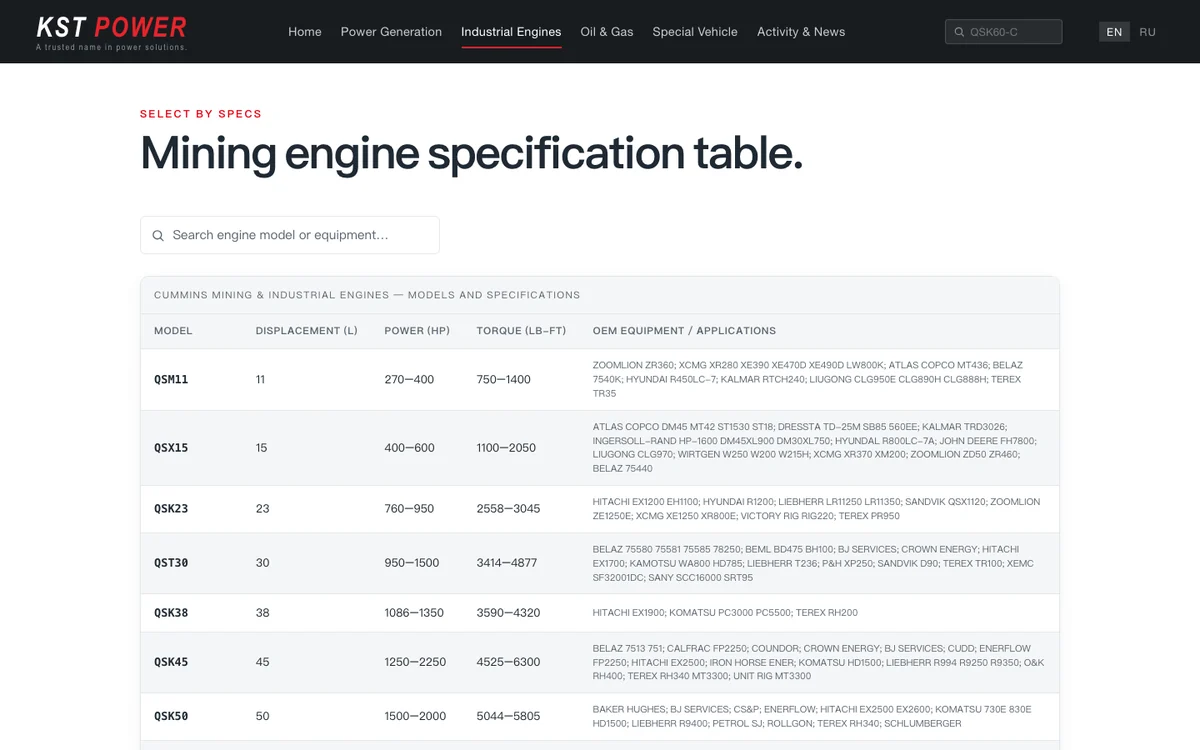The image size is (1200, 750).
Task: Click the QSM11 equipment list starting ZOOMLION ZR360
Action: [x=808, y=380]
